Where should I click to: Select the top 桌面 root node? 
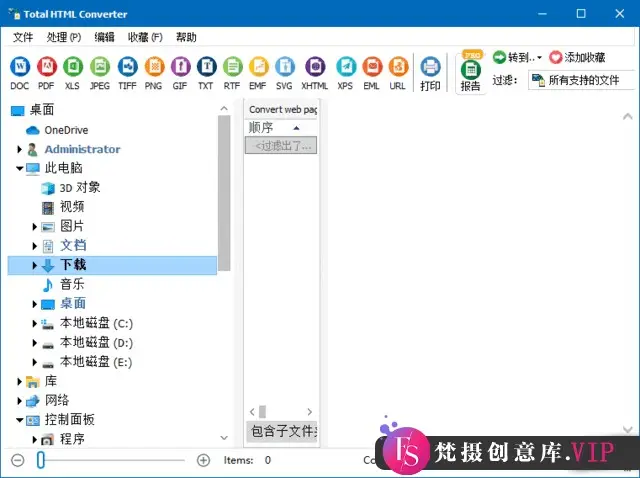point(42,110)
